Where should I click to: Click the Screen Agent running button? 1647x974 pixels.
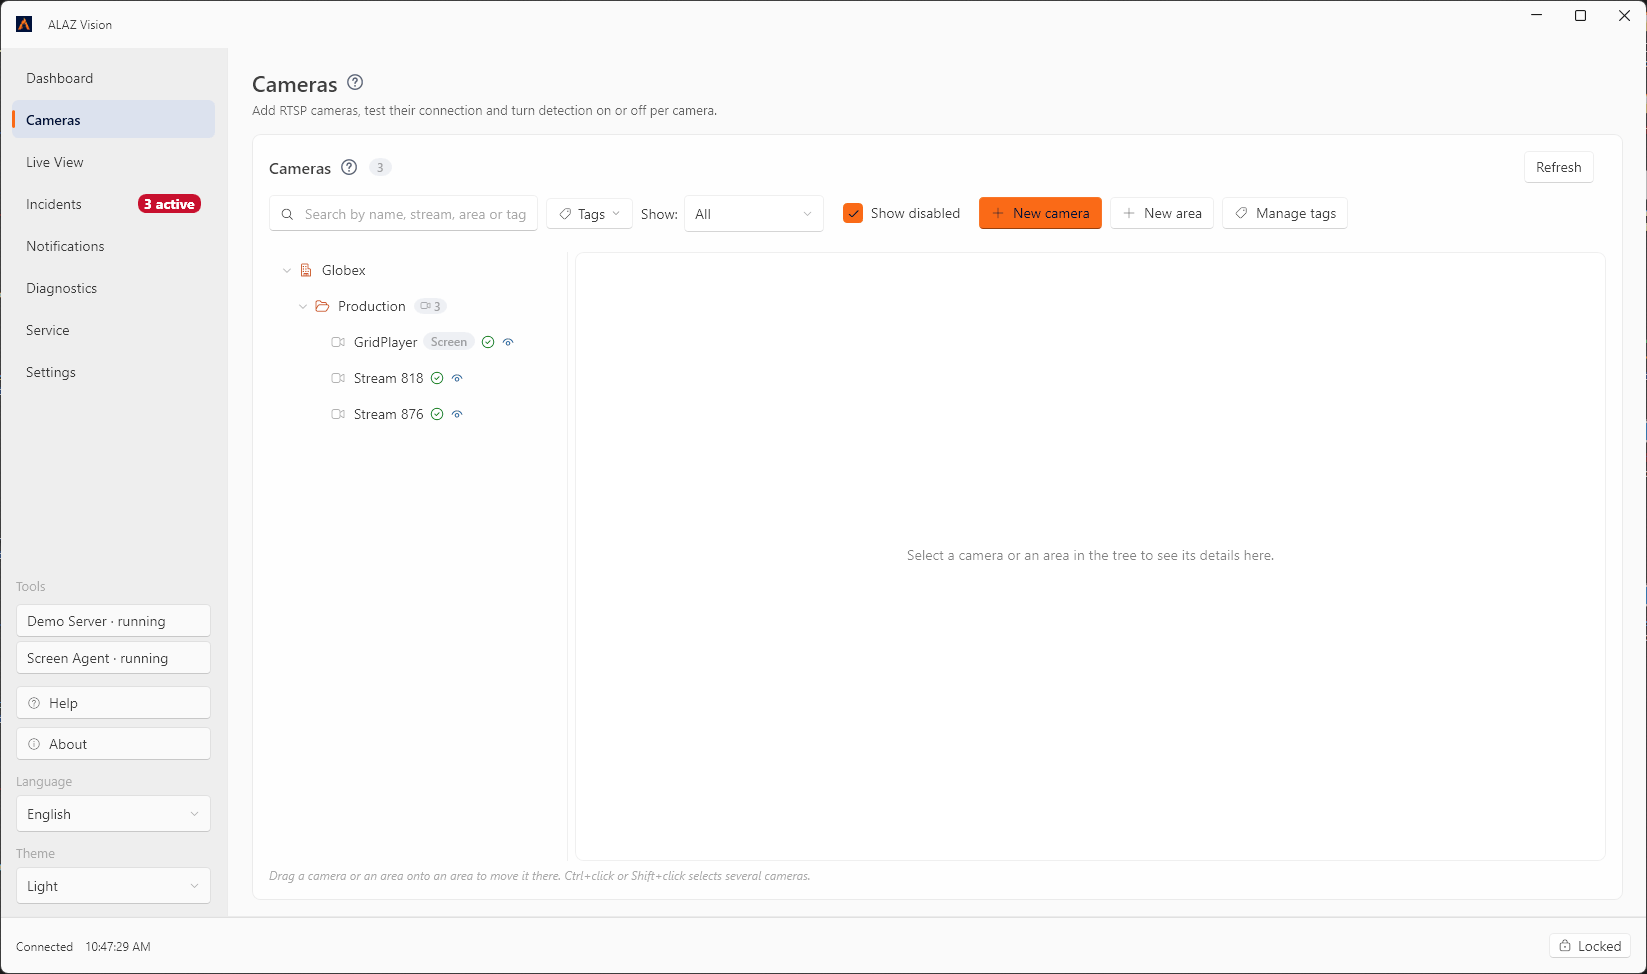[113, 658]
